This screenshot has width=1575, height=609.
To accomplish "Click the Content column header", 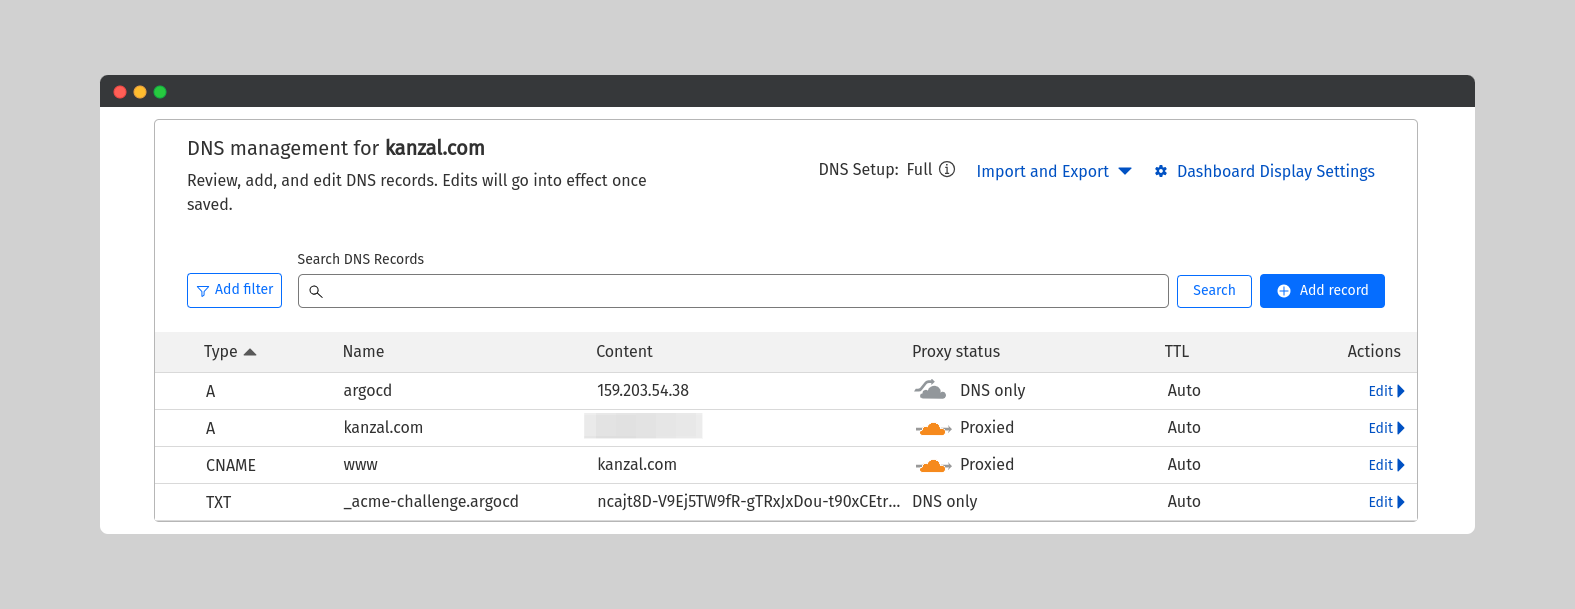I will (624, 351).
